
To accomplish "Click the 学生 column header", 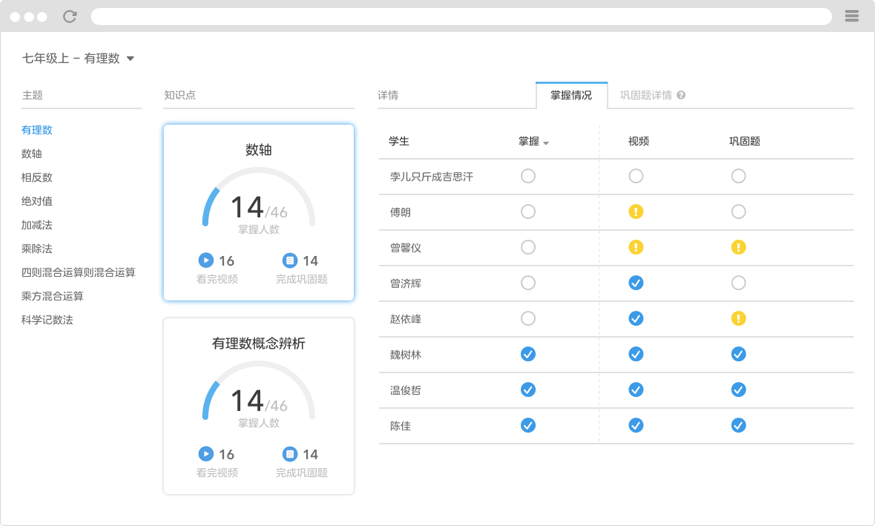I will (x=399, y=141).
